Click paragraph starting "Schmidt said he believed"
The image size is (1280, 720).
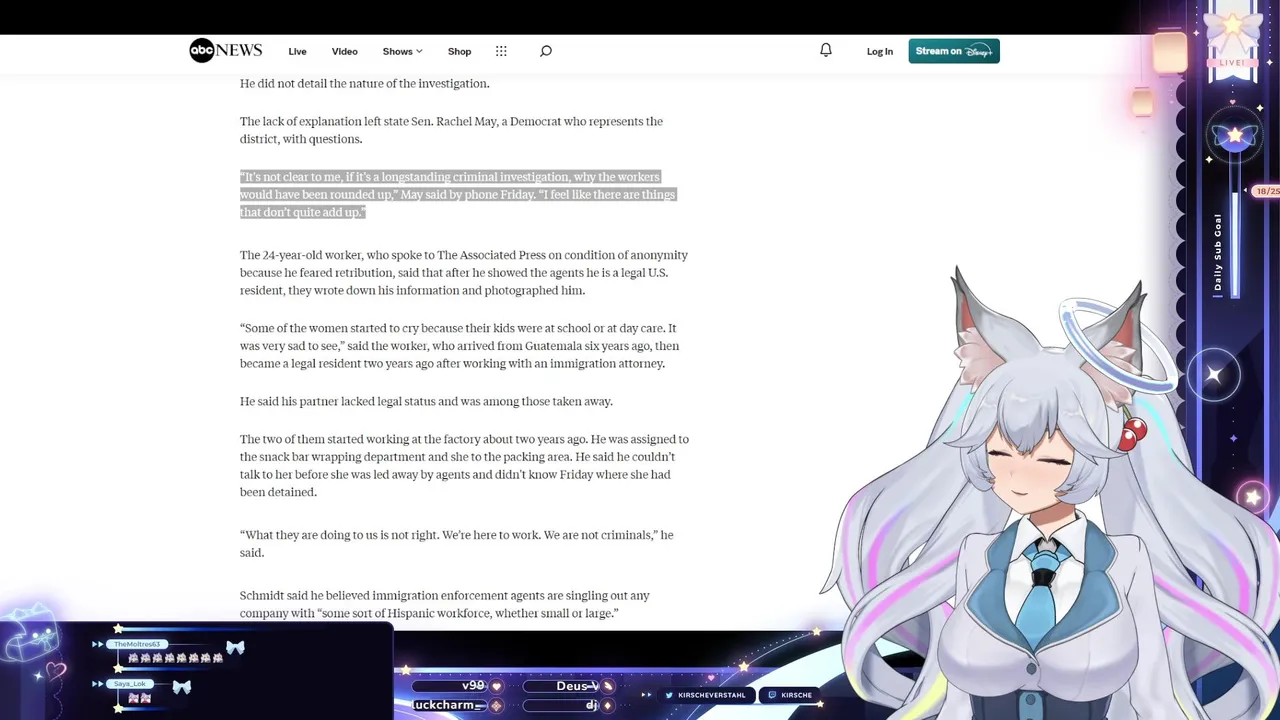point(445,604)
